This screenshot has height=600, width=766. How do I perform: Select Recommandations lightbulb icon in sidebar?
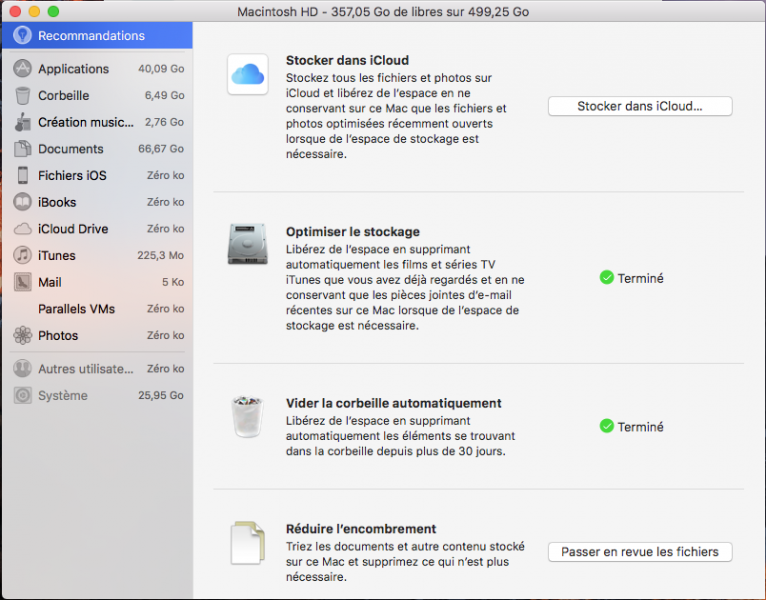tap(22, 35)
